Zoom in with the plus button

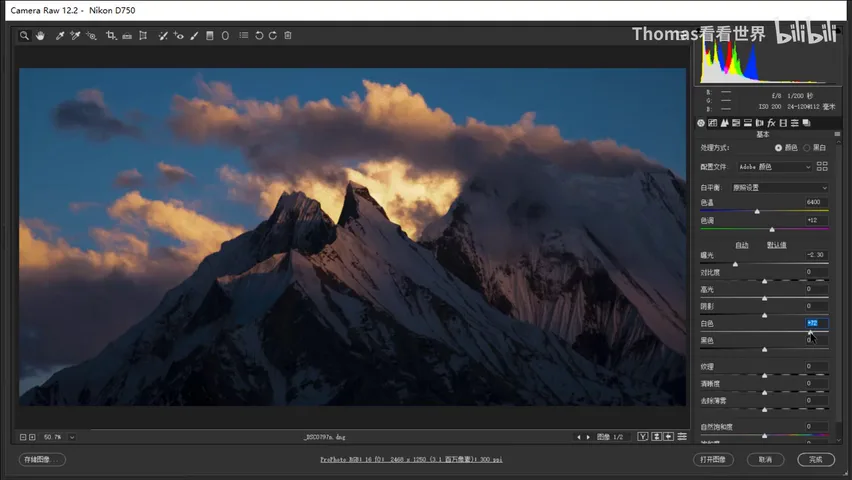(x=32, y=437)
